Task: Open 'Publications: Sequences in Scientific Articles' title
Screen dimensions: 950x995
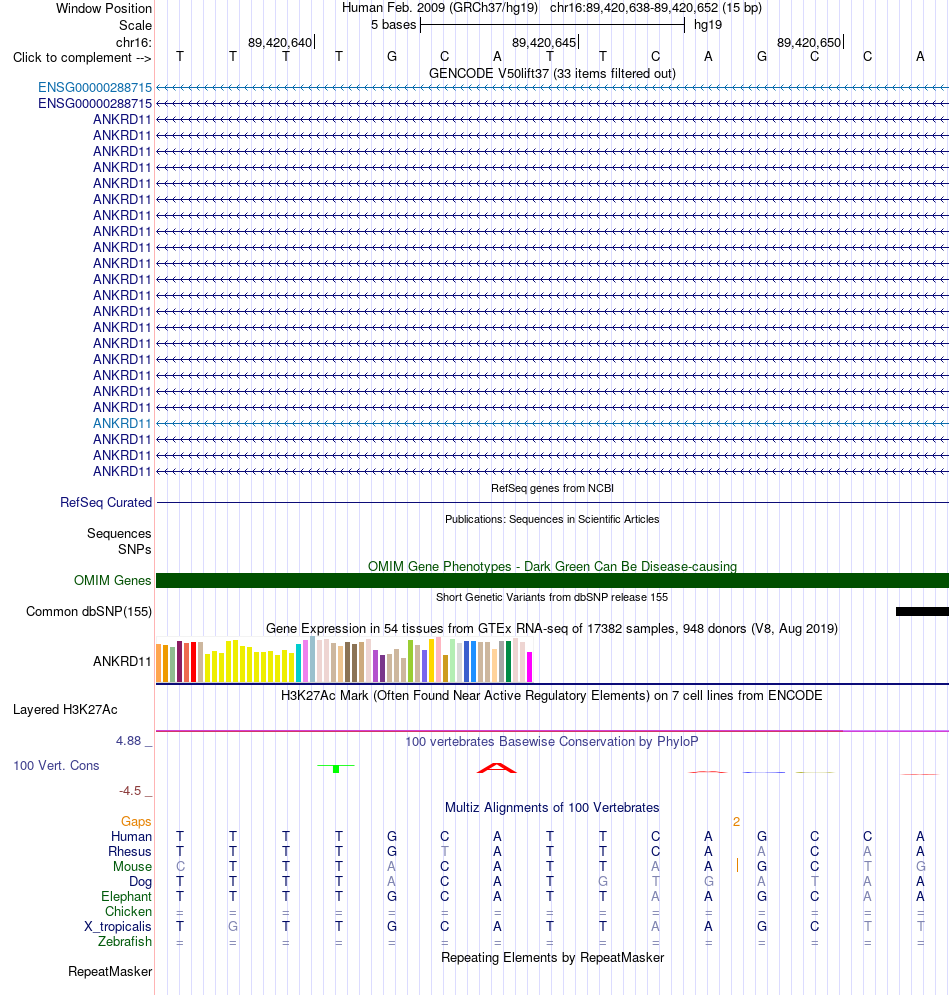Action: 552,519
